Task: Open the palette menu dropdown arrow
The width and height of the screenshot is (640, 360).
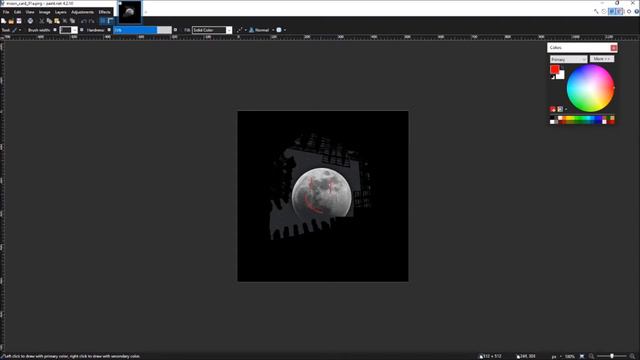Action: point(566,109)
